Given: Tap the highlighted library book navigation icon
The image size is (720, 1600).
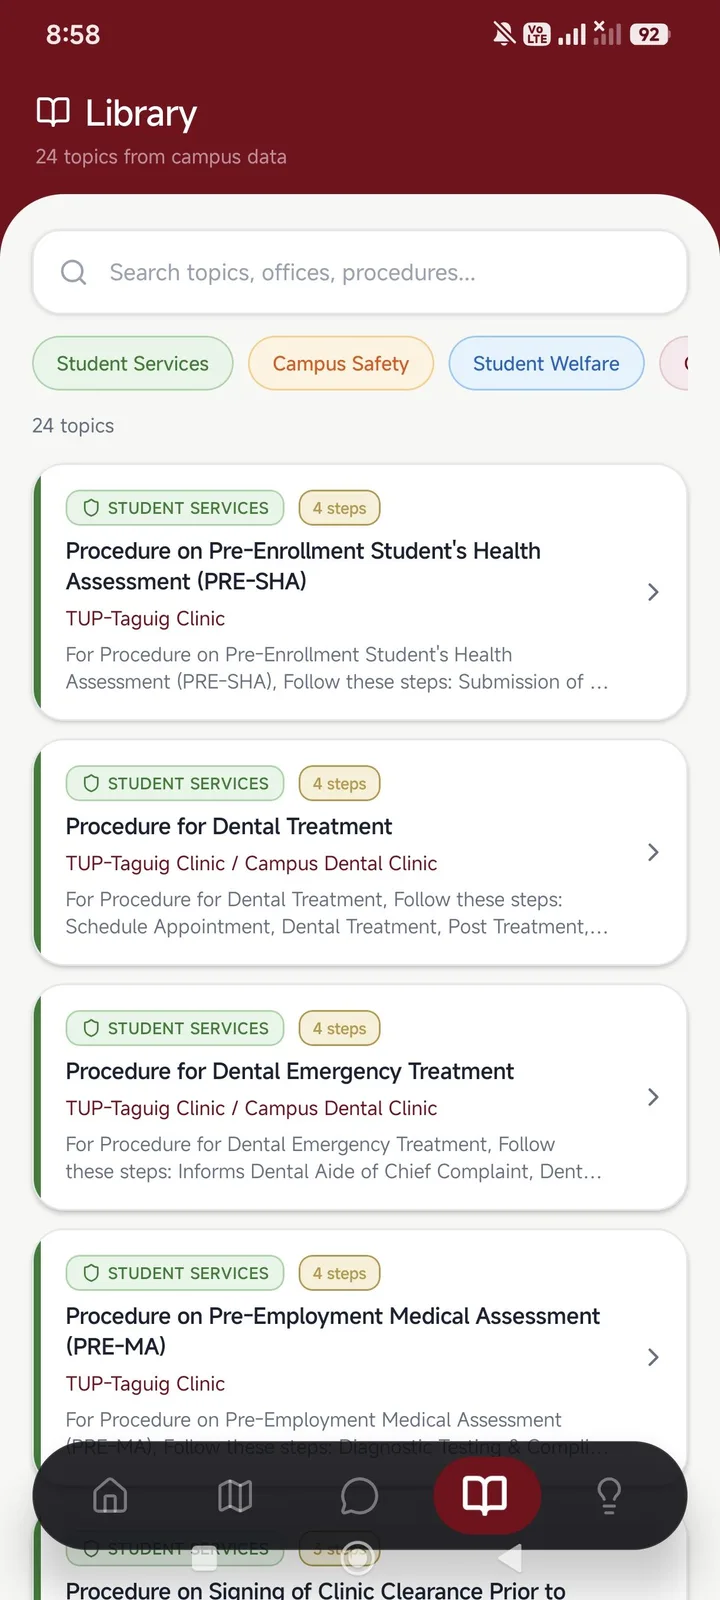Looking at the screenshot, I should (x=486, y=1495).
